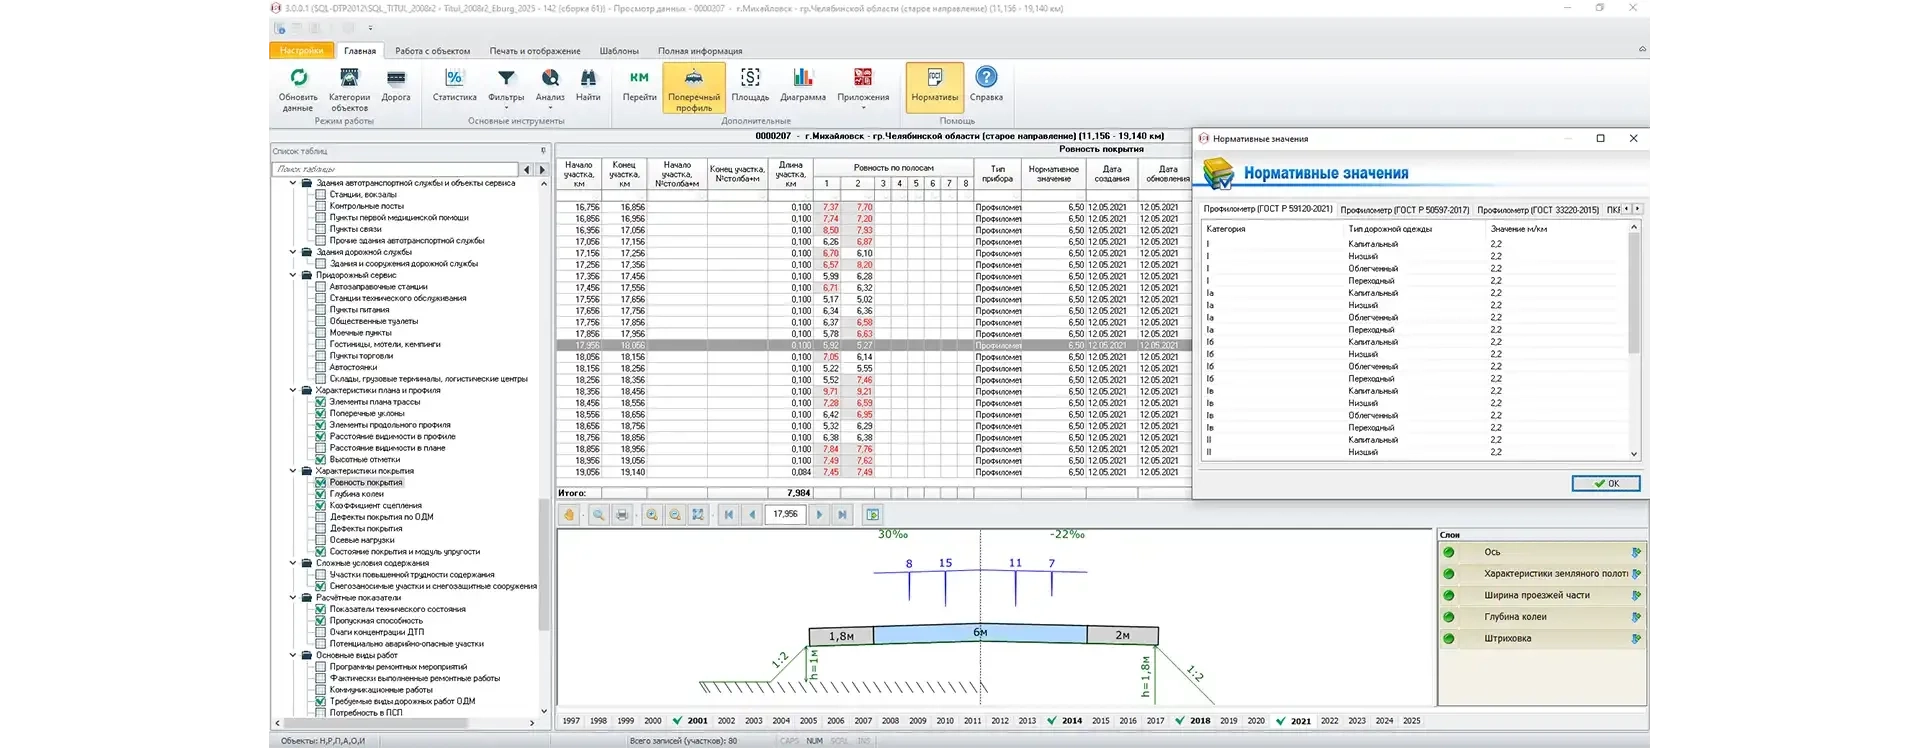Select the Площадь tool
The height and width of the screenshot is (748, 1919).
click(x=750, y=79)
